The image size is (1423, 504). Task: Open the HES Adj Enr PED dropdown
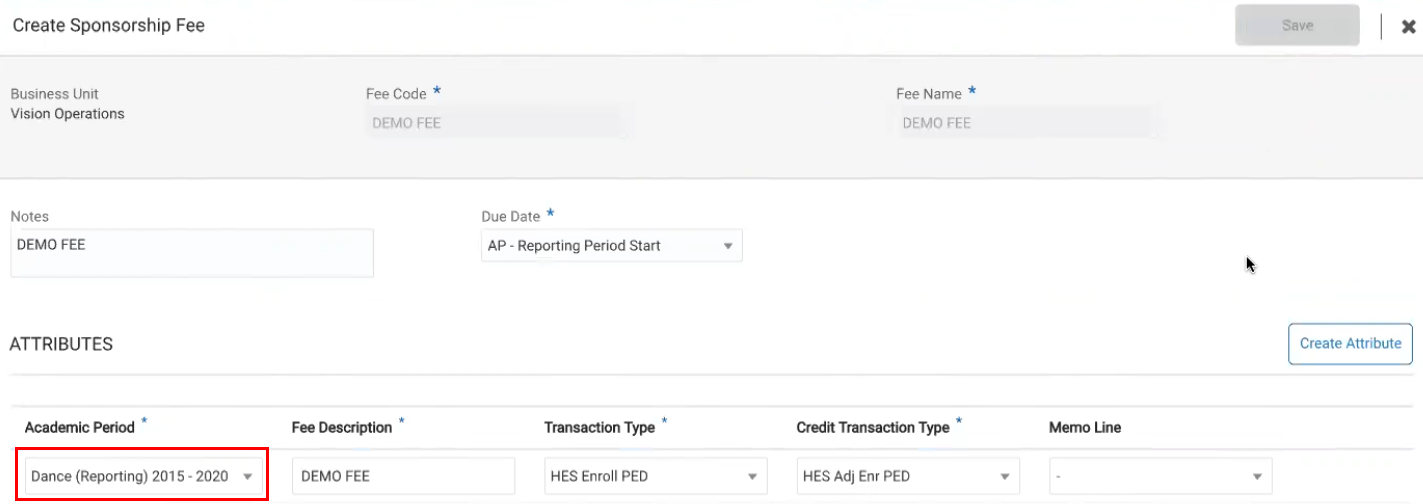coord(907,476)
